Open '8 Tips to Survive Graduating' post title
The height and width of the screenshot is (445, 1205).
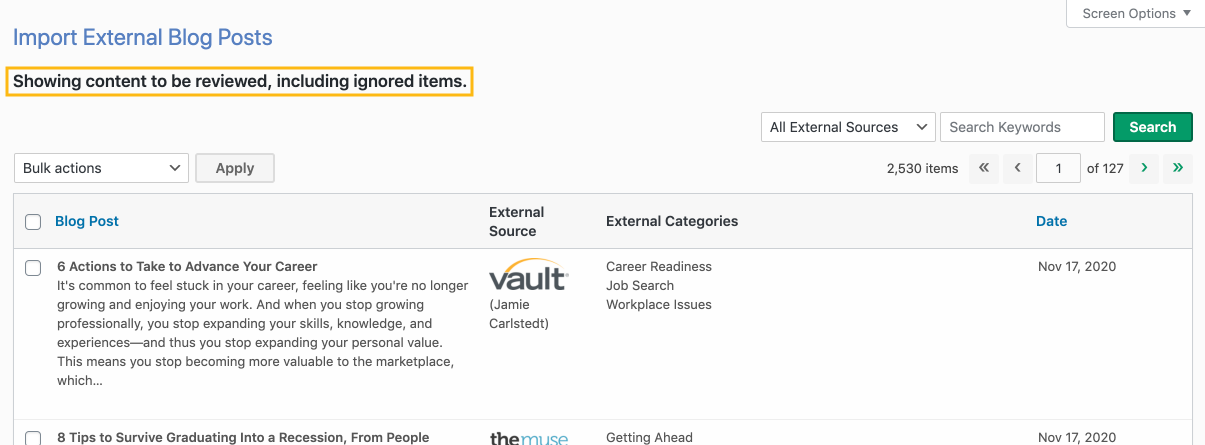(x=243, y=437)
